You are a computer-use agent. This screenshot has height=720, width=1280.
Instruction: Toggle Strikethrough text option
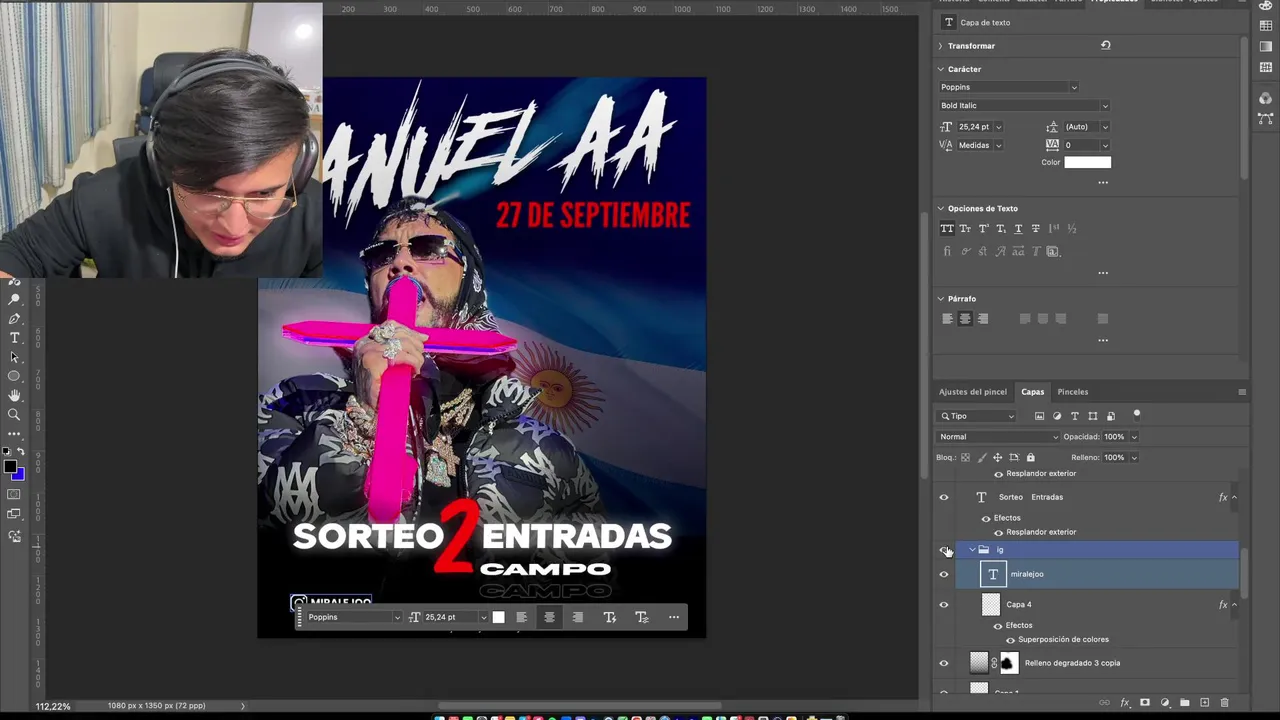click(x=1036, y=228)
